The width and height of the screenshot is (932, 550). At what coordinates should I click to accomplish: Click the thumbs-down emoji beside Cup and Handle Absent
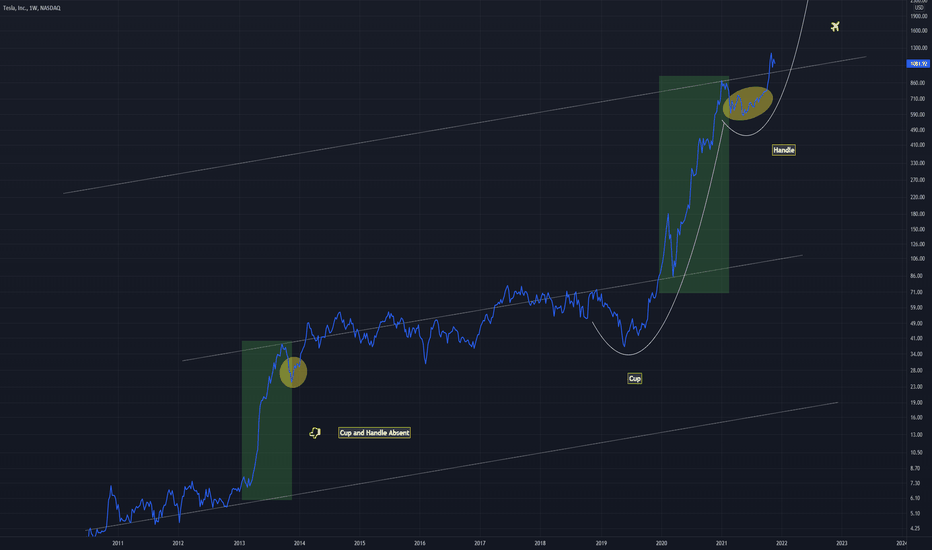click(x=315, y=433)
